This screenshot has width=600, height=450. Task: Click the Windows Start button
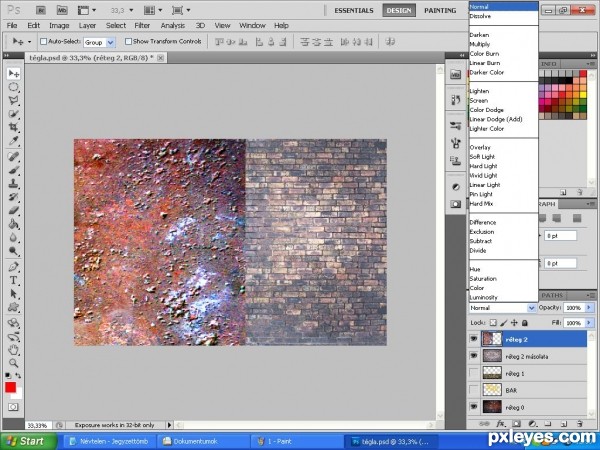coord(28,441)
